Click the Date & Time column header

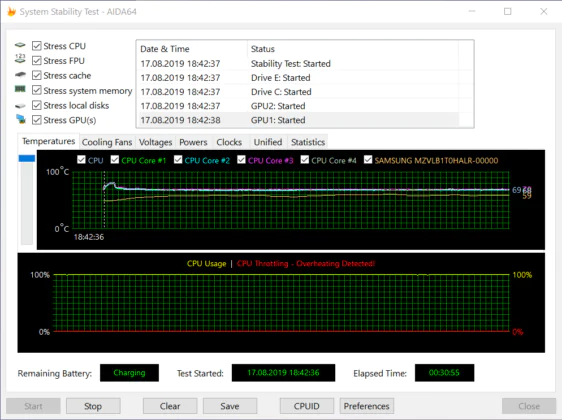pos(192,49)
